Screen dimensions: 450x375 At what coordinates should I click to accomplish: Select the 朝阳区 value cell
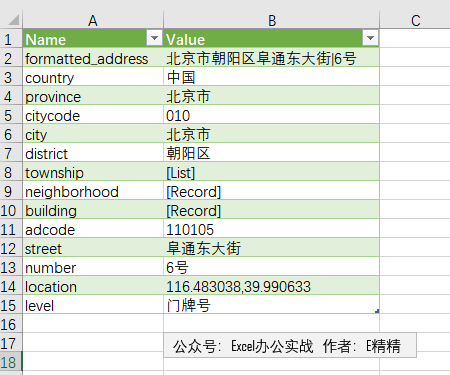[272, 153]
